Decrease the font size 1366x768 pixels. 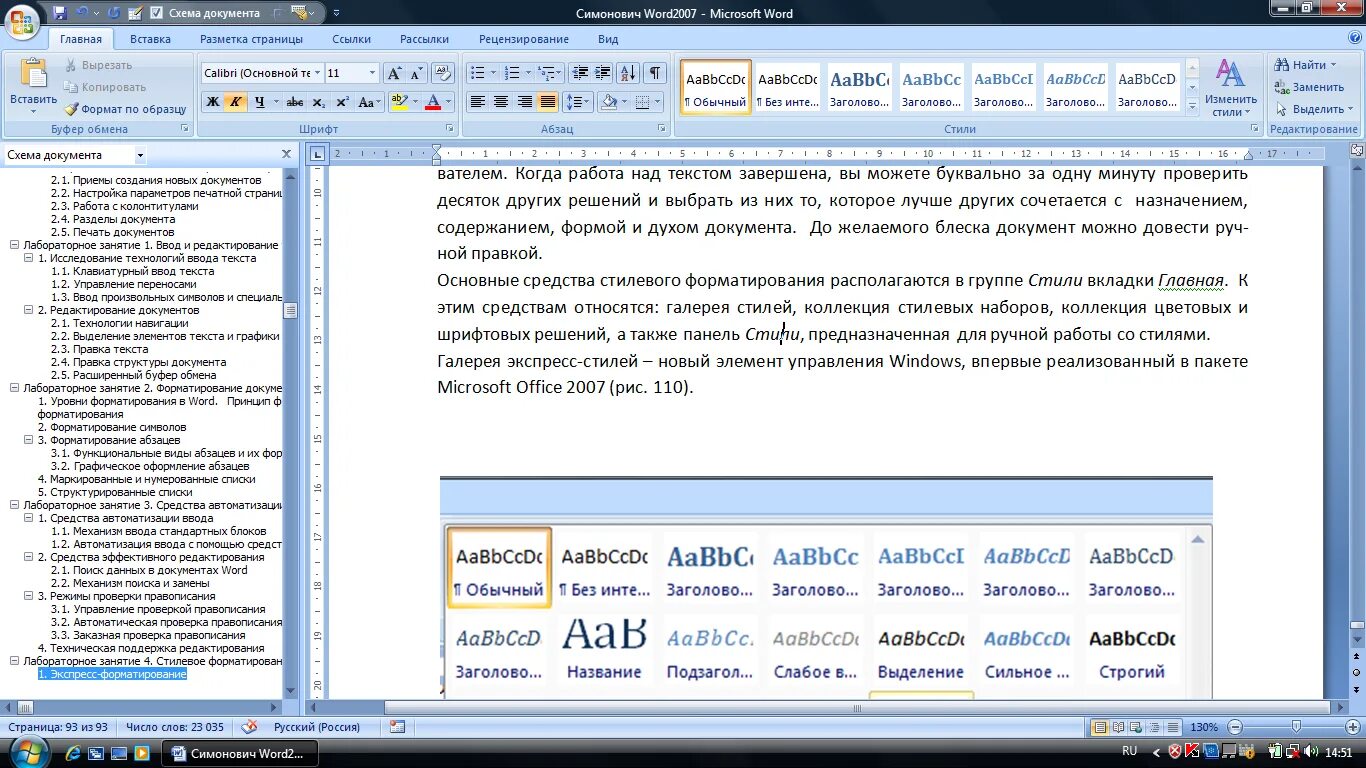(417, 73)
